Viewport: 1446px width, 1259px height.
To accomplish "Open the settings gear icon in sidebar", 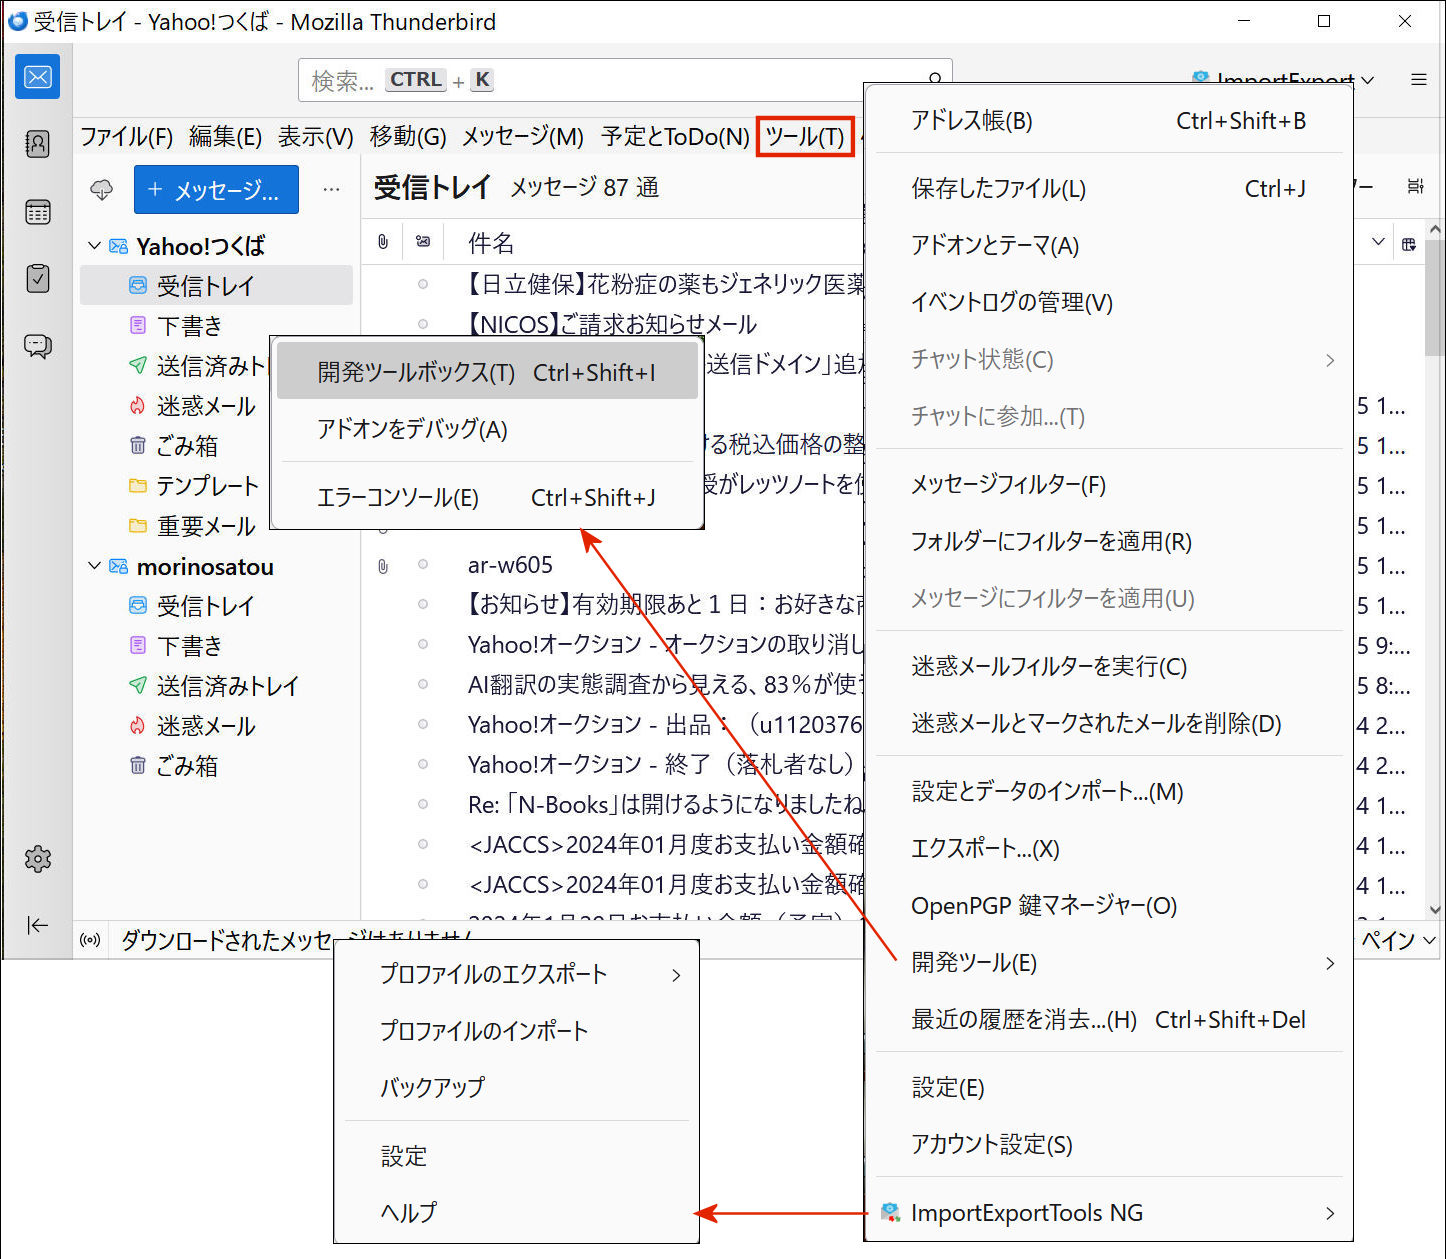I will (x=37, y=858).
